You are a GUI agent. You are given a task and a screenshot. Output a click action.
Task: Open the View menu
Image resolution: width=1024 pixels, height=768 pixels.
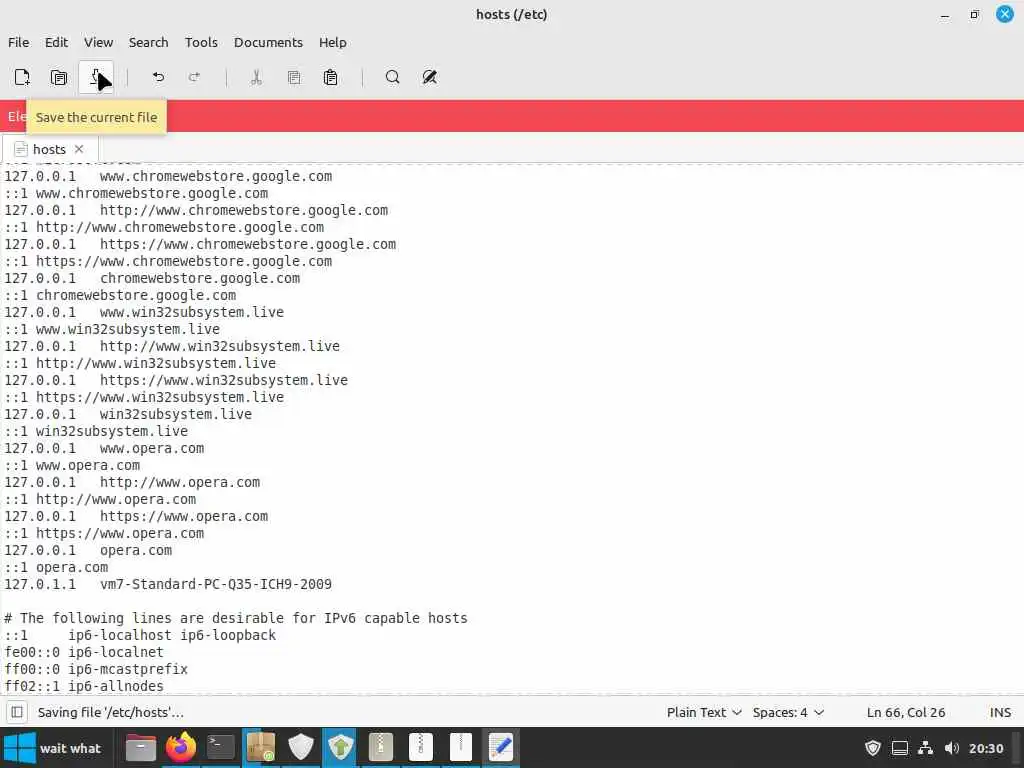98,42
